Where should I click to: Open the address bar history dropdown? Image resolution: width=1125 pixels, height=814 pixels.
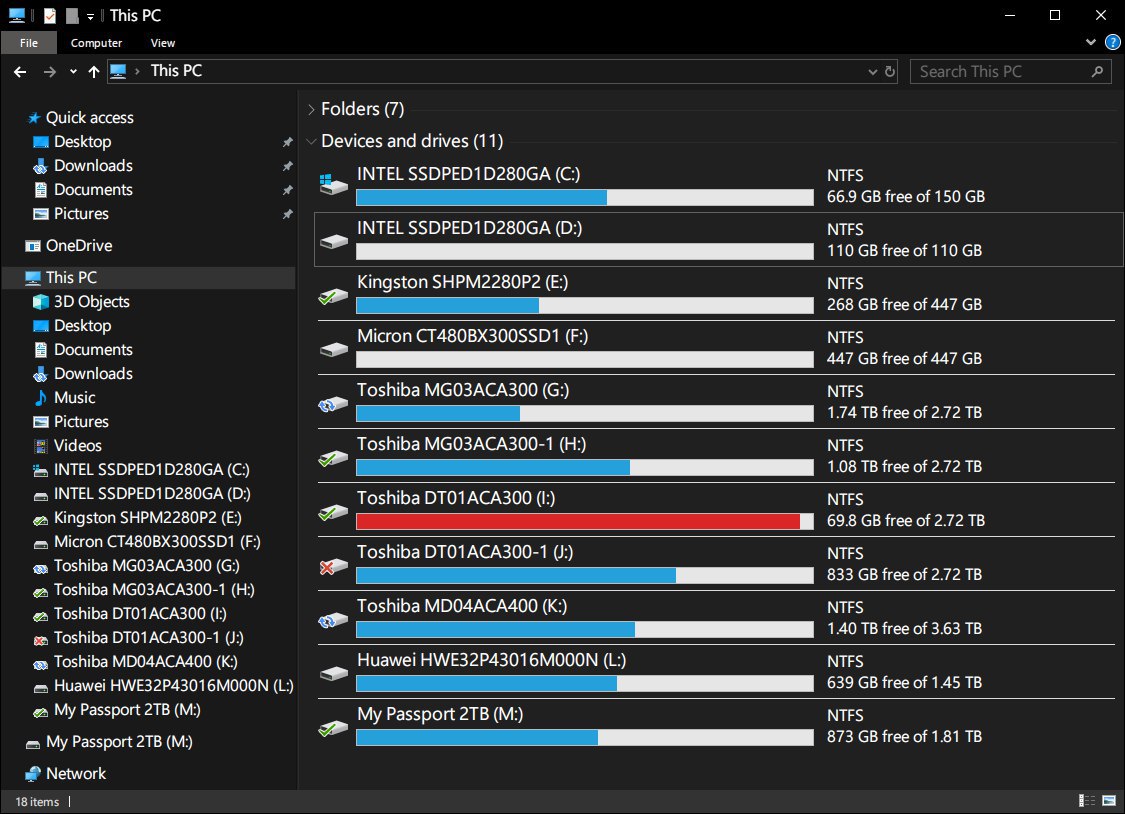(872, 72)
